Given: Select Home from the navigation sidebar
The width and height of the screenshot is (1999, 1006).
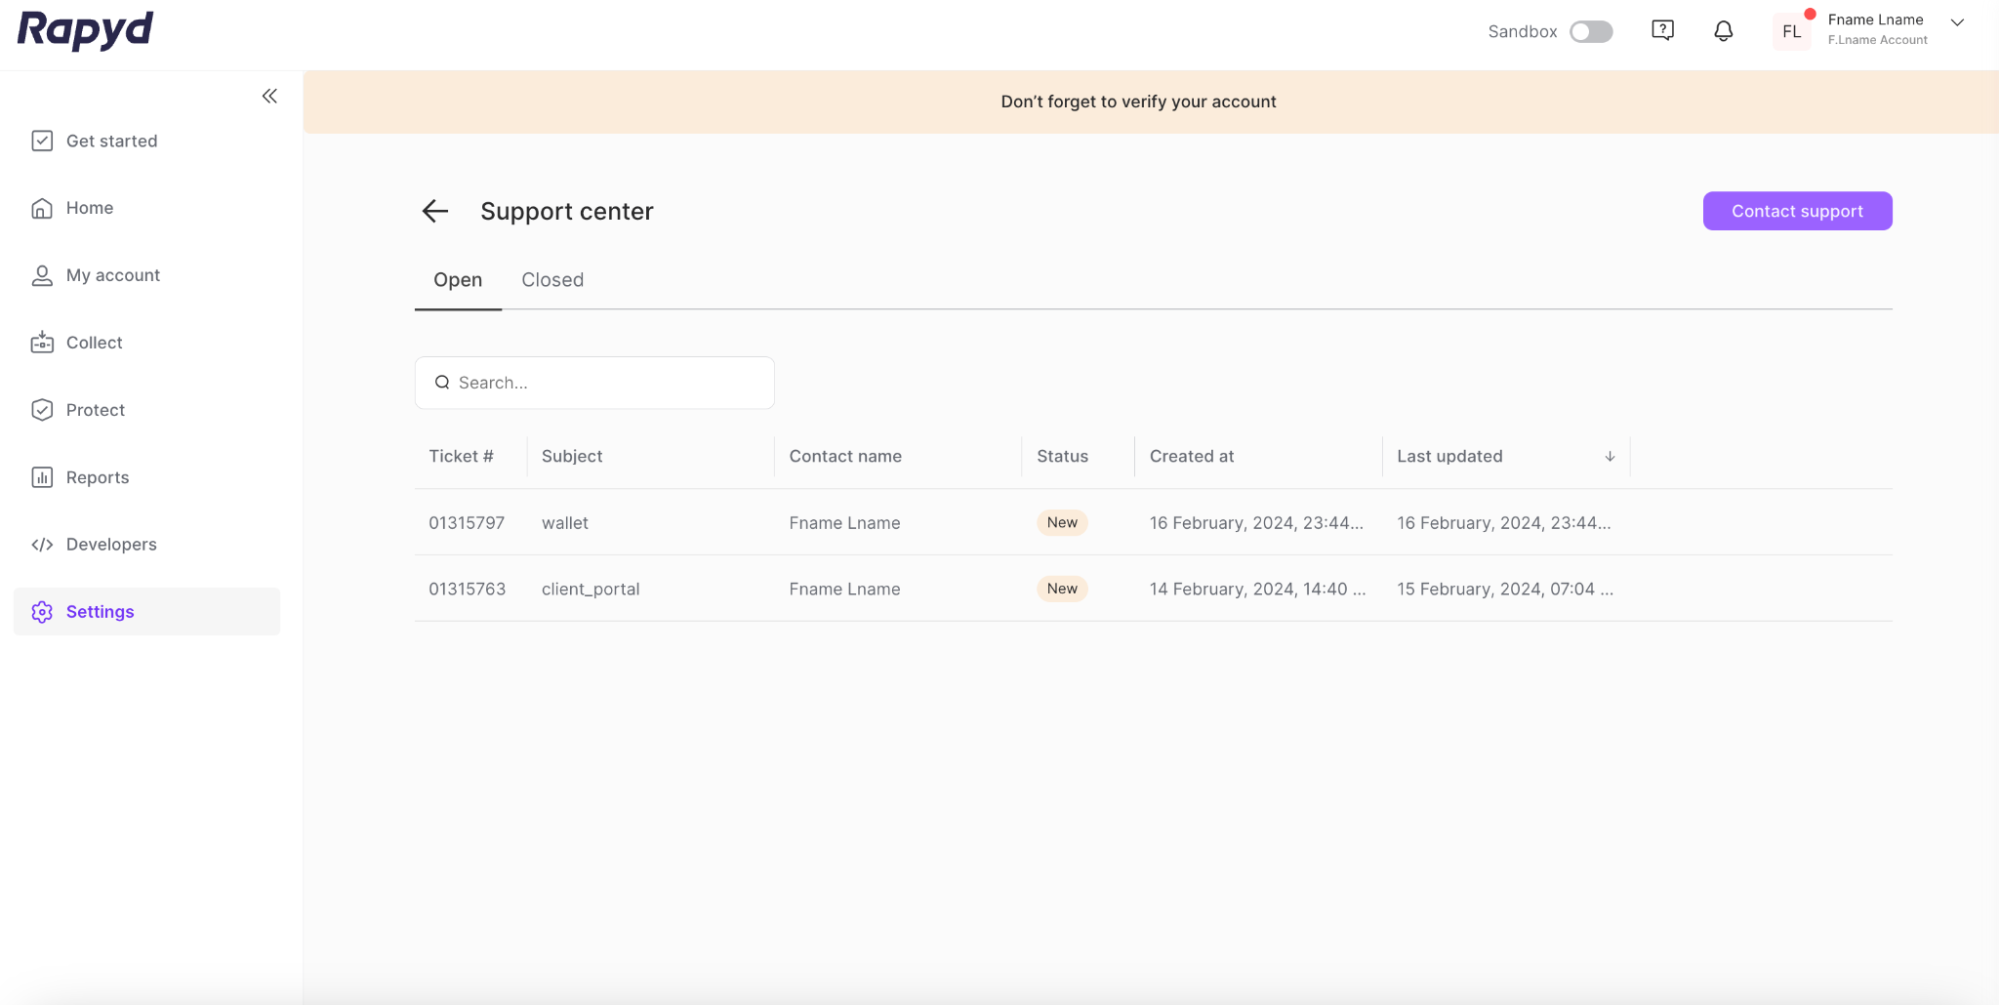Looking at the screenshot, I should 89,207.
